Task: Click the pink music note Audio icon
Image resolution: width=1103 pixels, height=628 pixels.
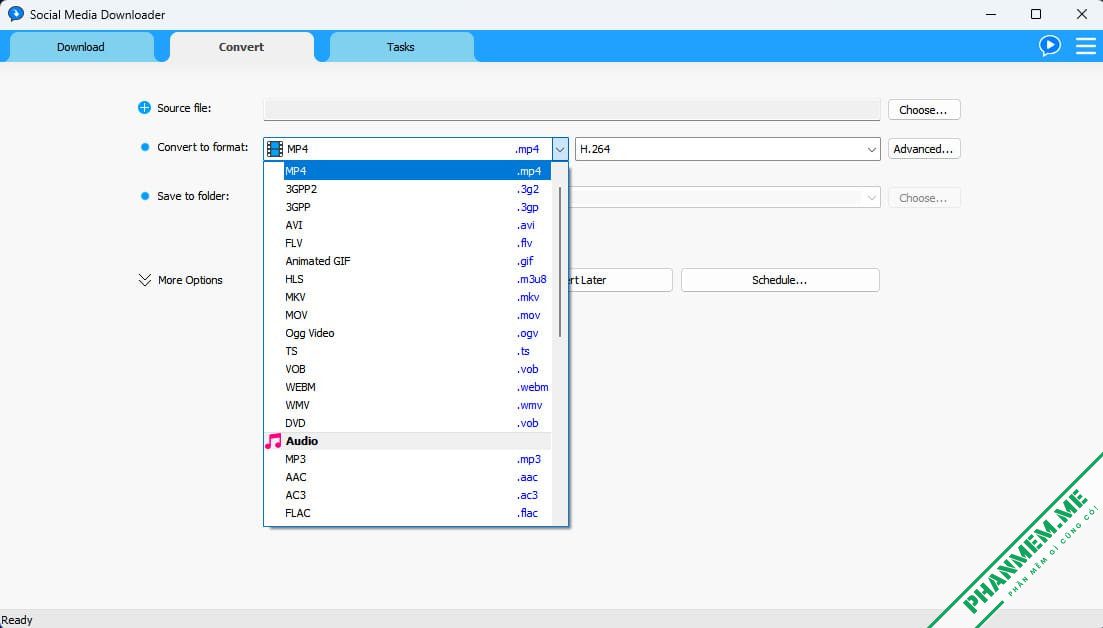Action: 273,441
